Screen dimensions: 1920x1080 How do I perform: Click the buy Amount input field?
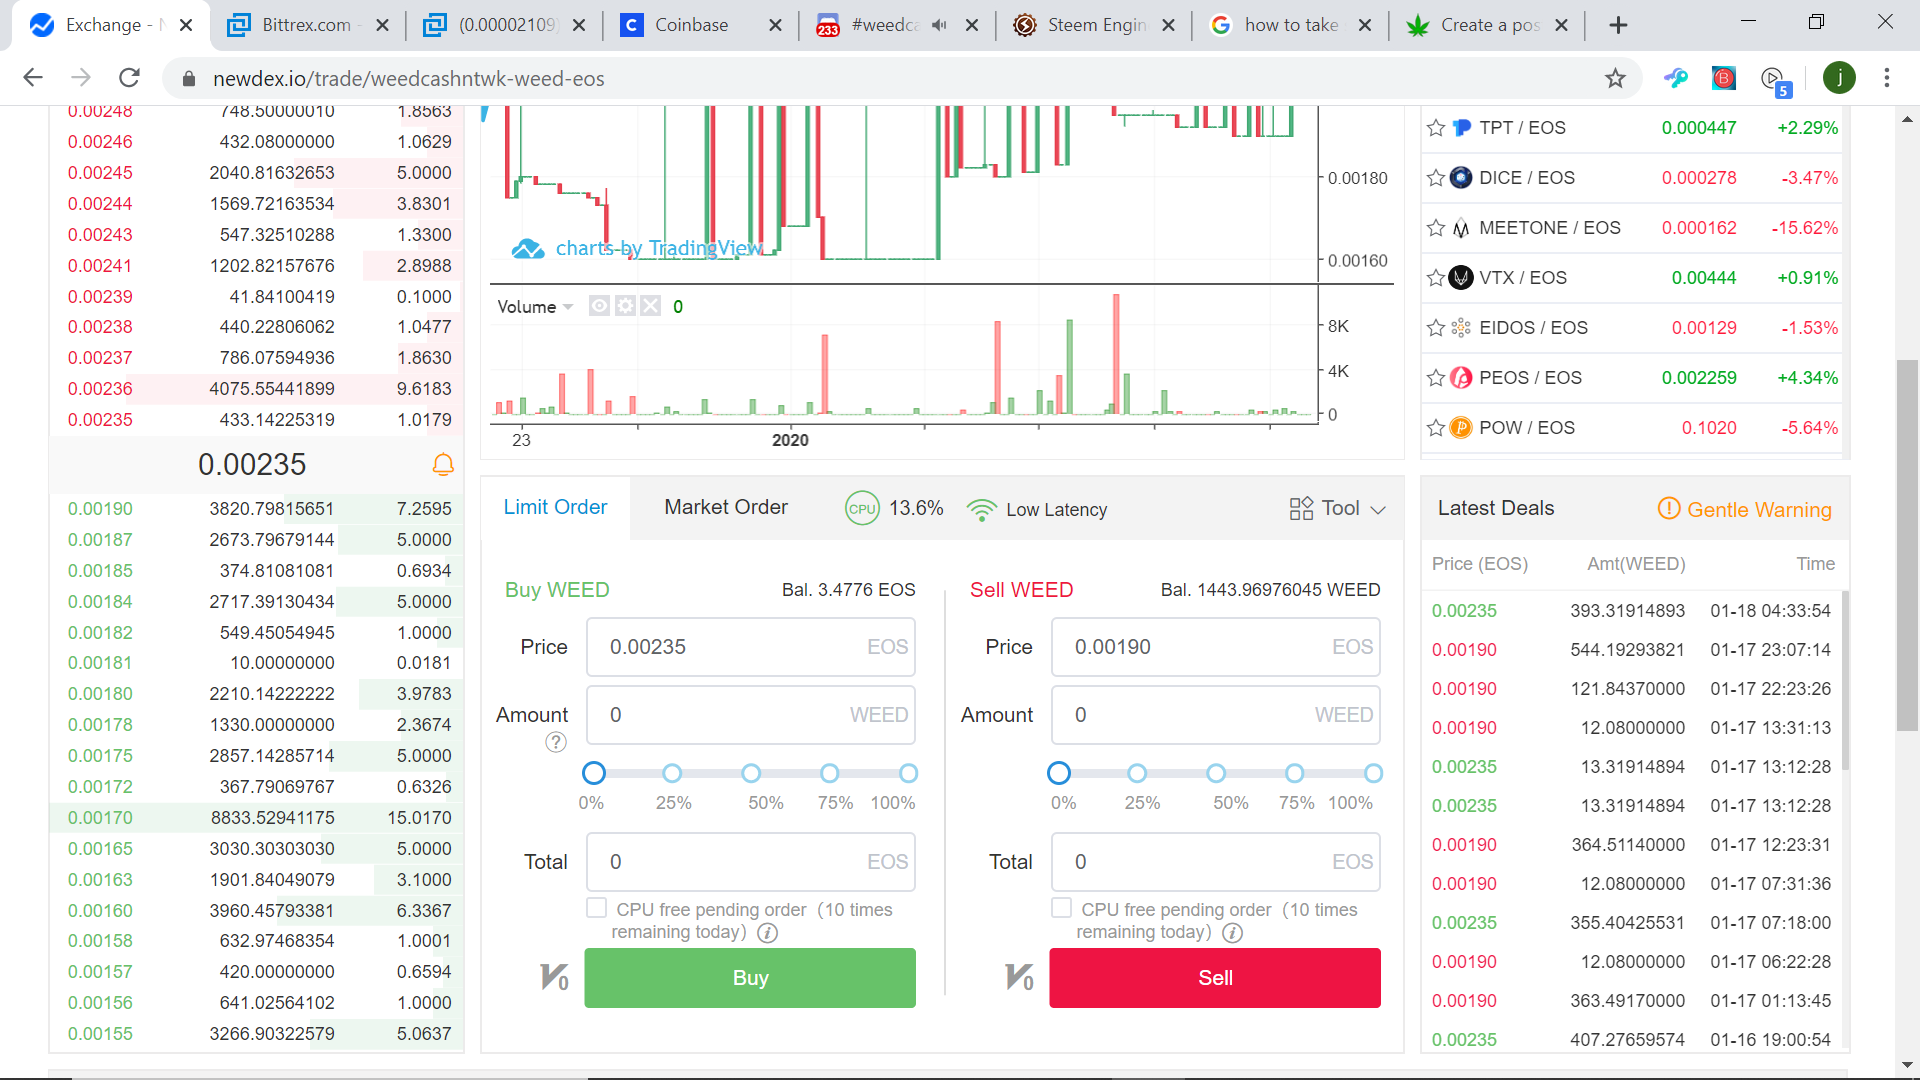tap(750, 715)
